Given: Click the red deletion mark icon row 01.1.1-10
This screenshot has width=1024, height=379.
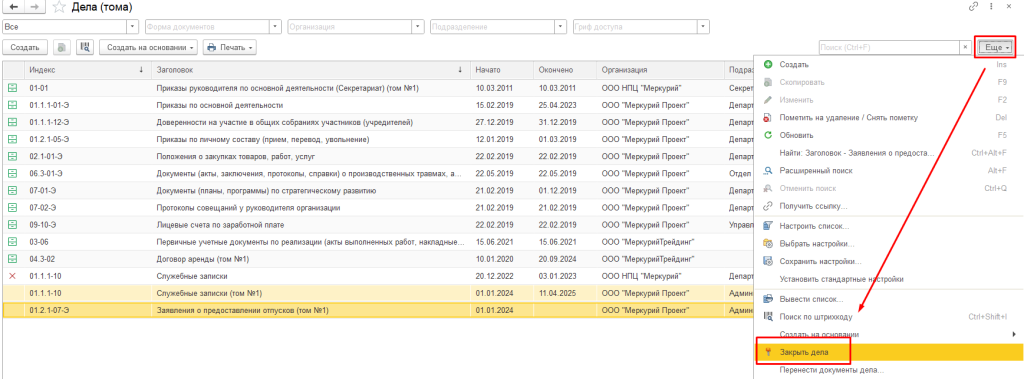Looking at the screenshot, I should pyautogui.click(x=12, y=276).
